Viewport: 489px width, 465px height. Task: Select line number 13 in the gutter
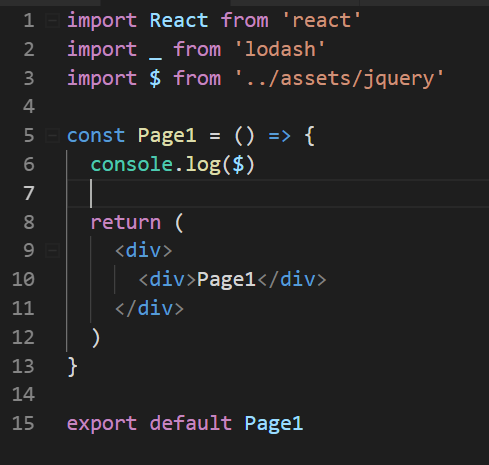[x=23, y=366]
